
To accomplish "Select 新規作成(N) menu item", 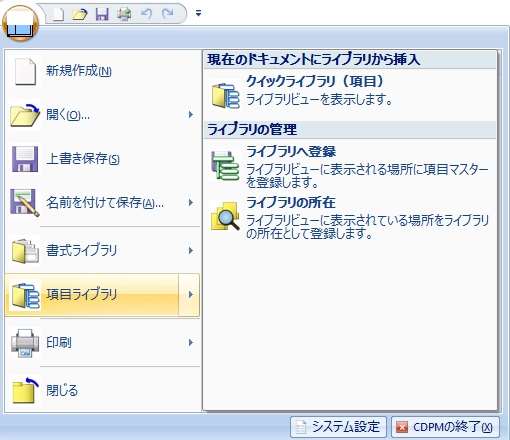I will click(x=102, y=71).
